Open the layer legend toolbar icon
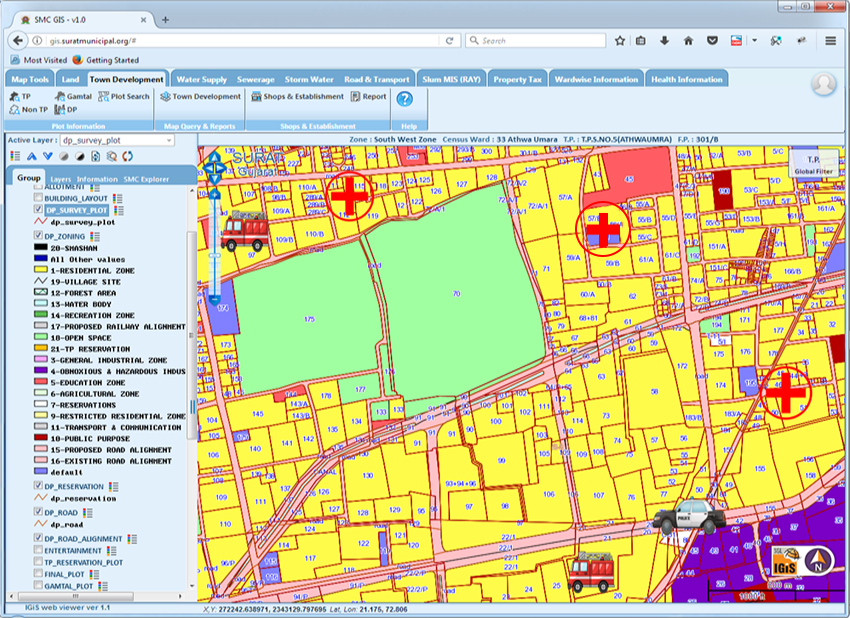 pyautogui.click(x=15, y=156)
